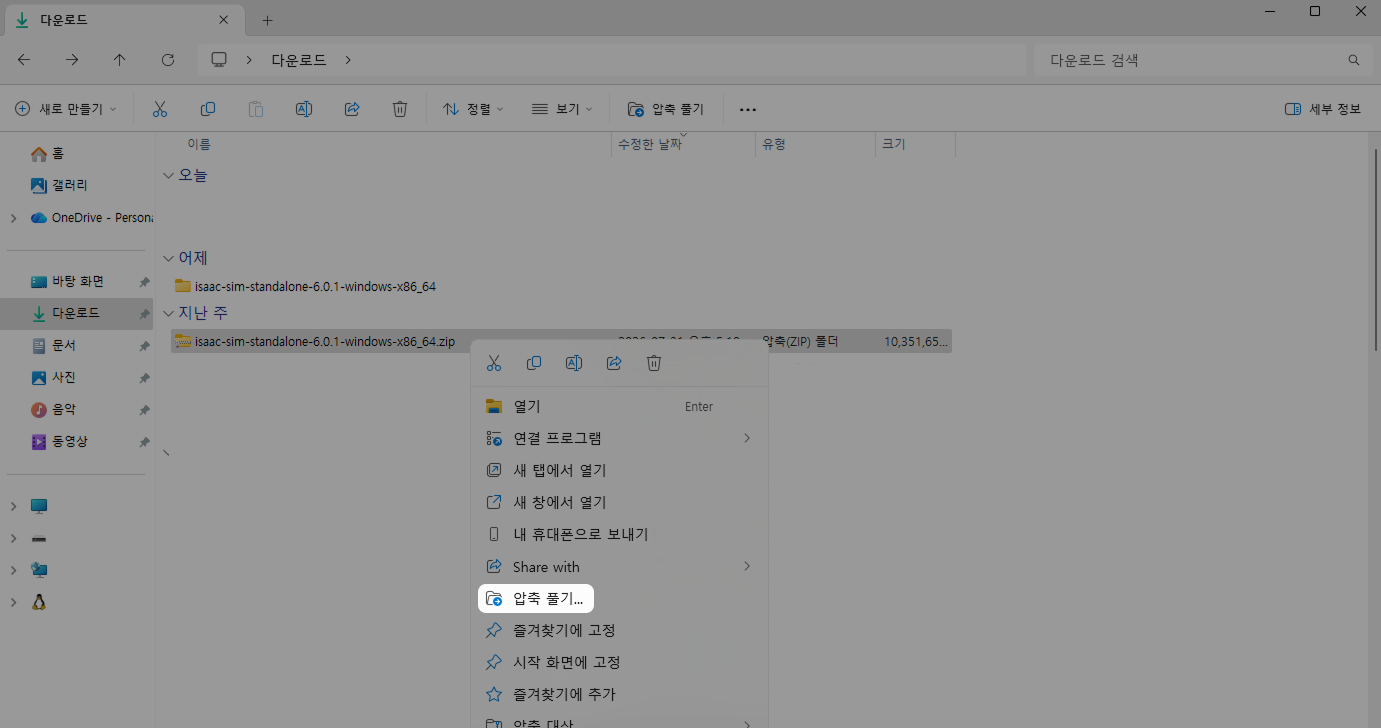Click the Copy icon in the toolbar

coord(208,109)
